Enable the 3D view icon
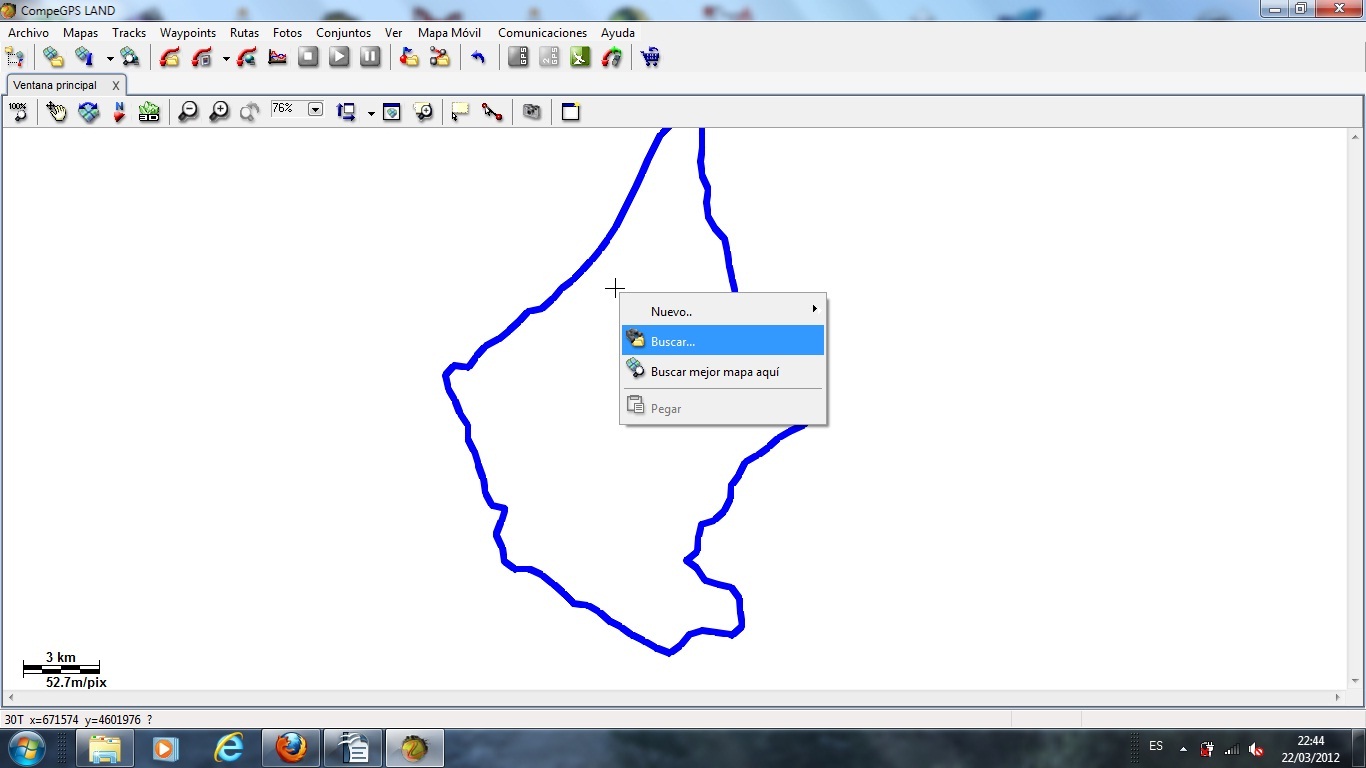Screen dimensions: 1366x768 [x=149, y=112]
